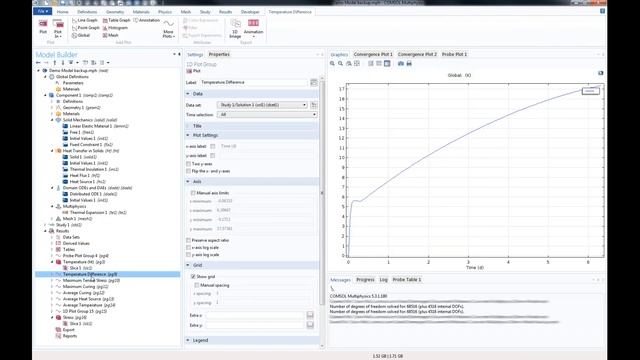The height and width of the screenshot is (360, 640).
Task: Open the Plot In ribbon button
Action: click(x=58, y=29)
